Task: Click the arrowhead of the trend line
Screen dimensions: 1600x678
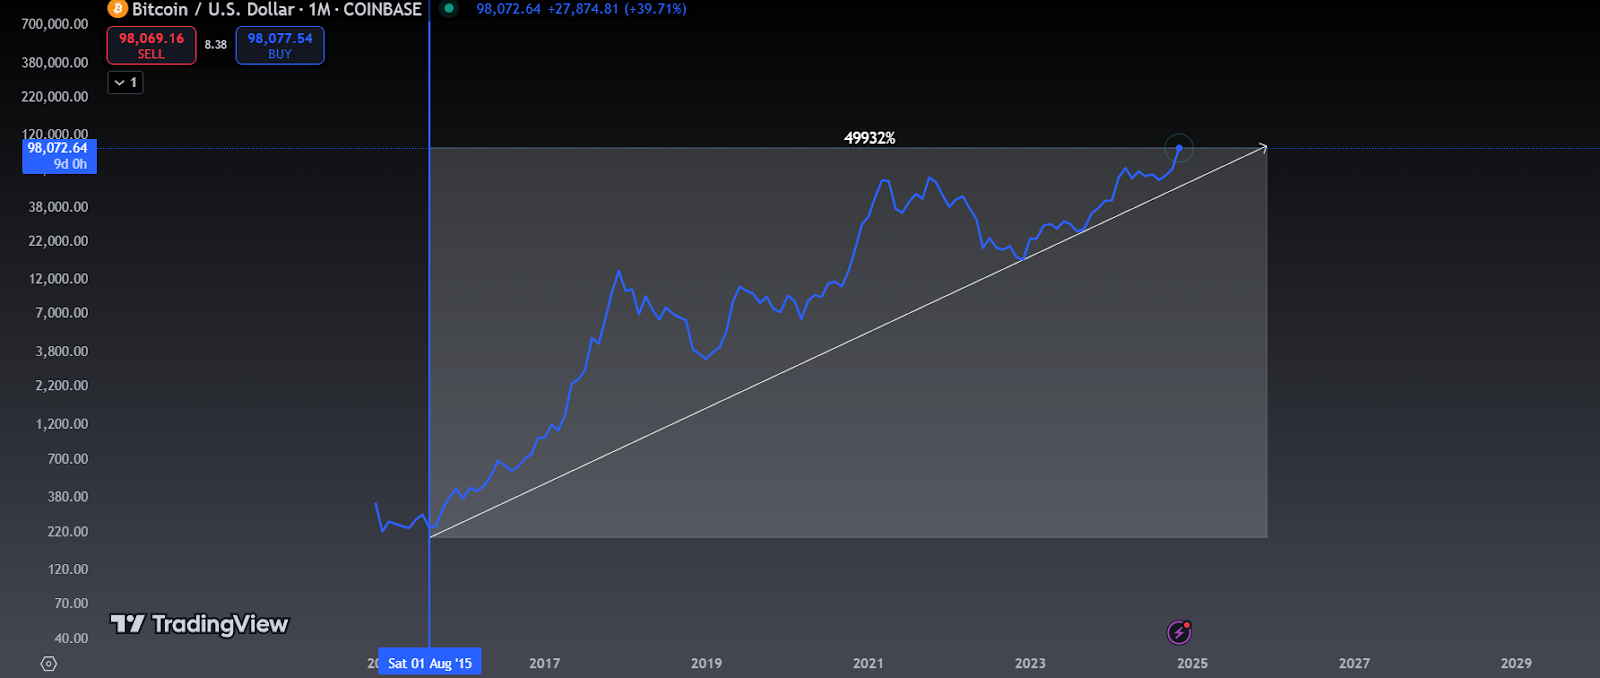Action: click(1263, 148)
